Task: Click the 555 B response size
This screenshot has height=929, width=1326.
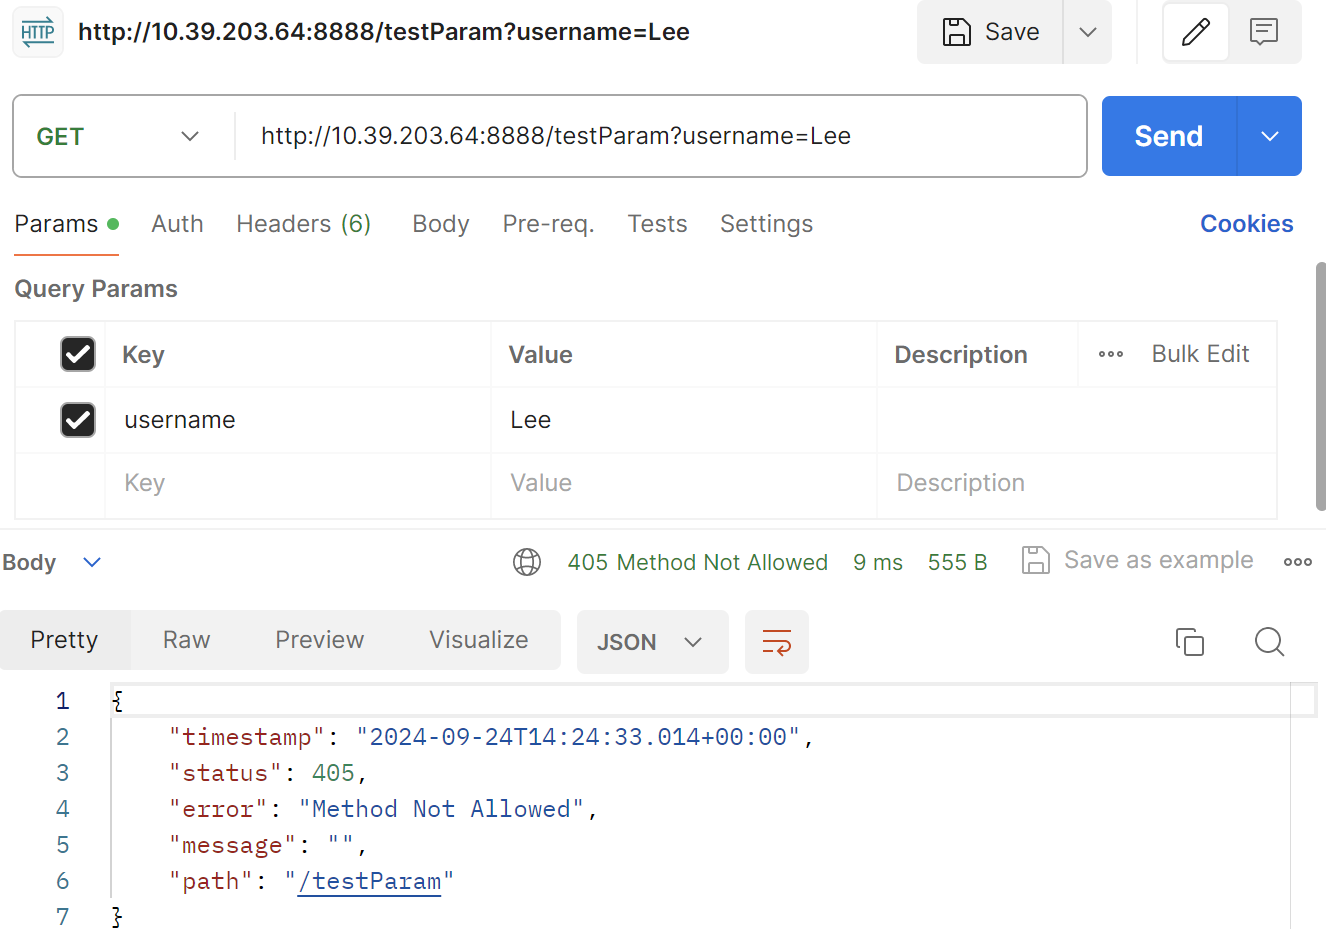Action: pyautogui.click(x=957, y=562)
